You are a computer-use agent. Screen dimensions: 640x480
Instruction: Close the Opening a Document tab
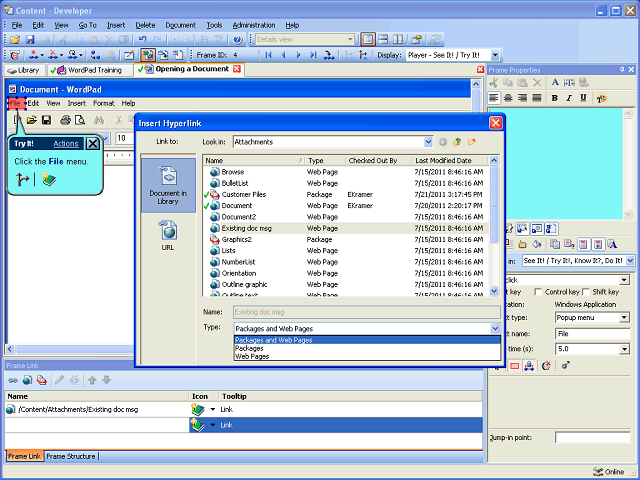point(237,69)
